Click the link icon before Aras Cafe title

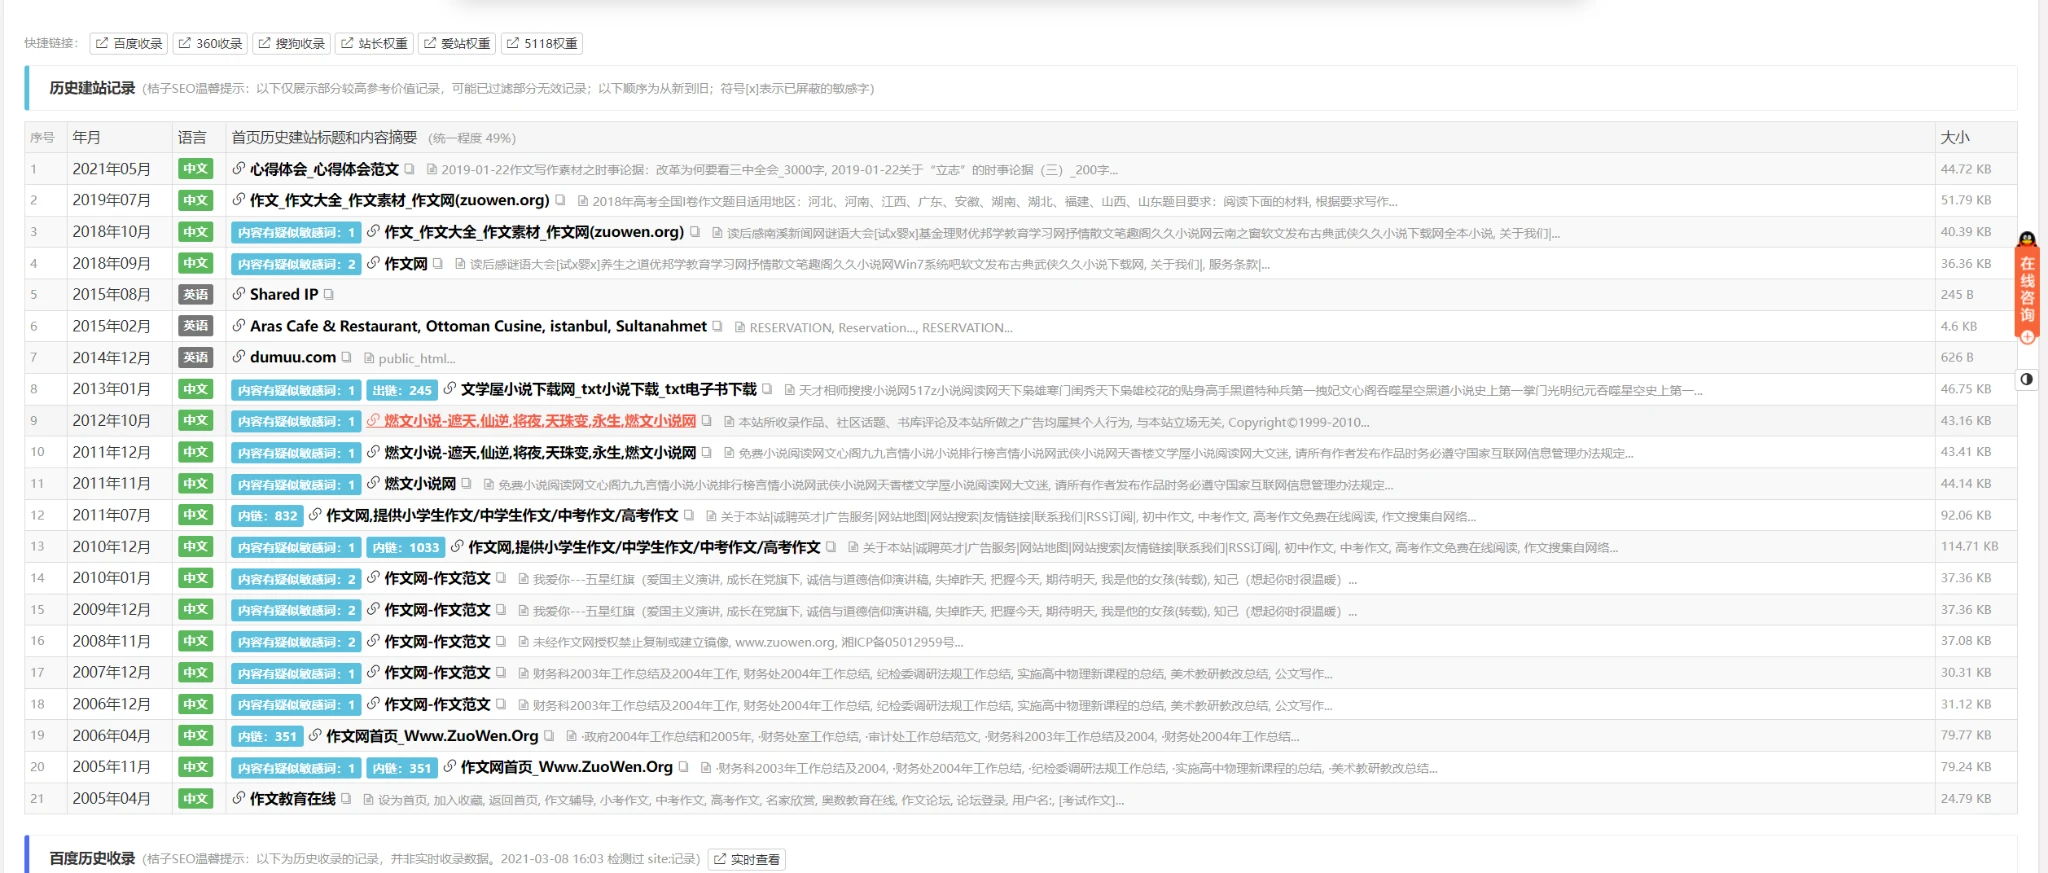pos(239,326)
